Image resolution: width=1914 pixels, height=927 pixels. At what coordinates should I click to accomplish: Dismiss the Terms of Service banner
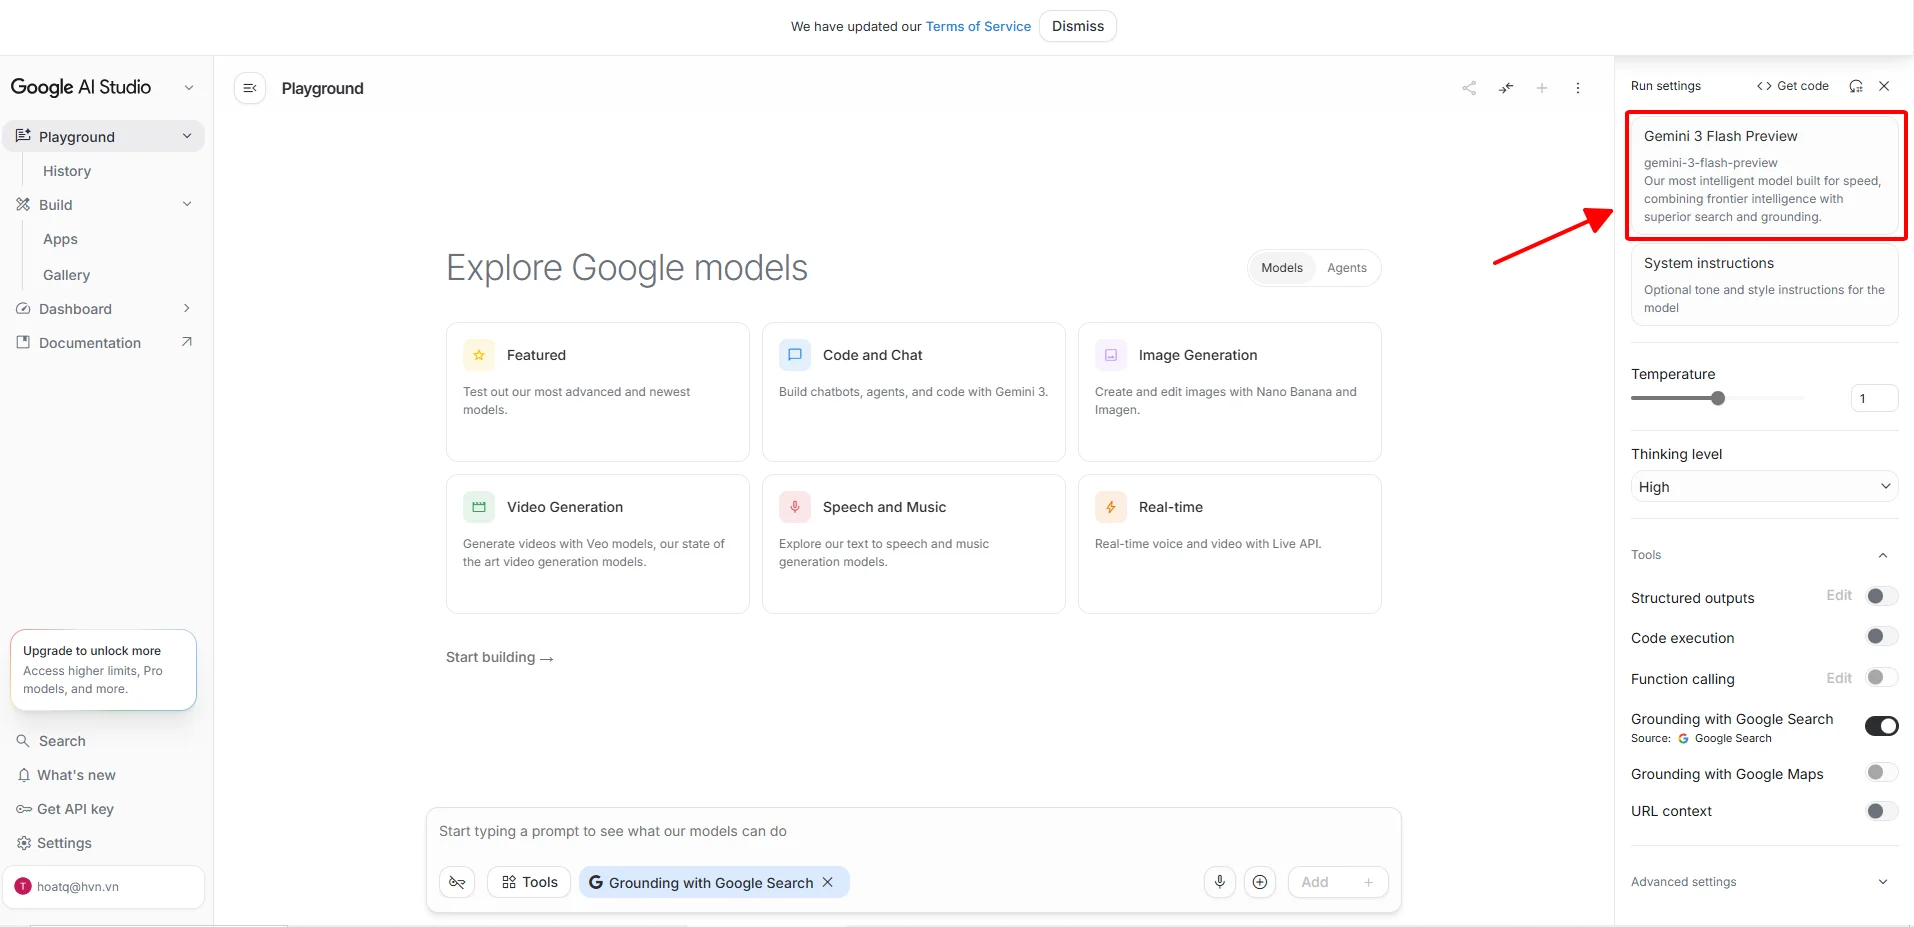pyautogui.click(x=1078, y=26)
